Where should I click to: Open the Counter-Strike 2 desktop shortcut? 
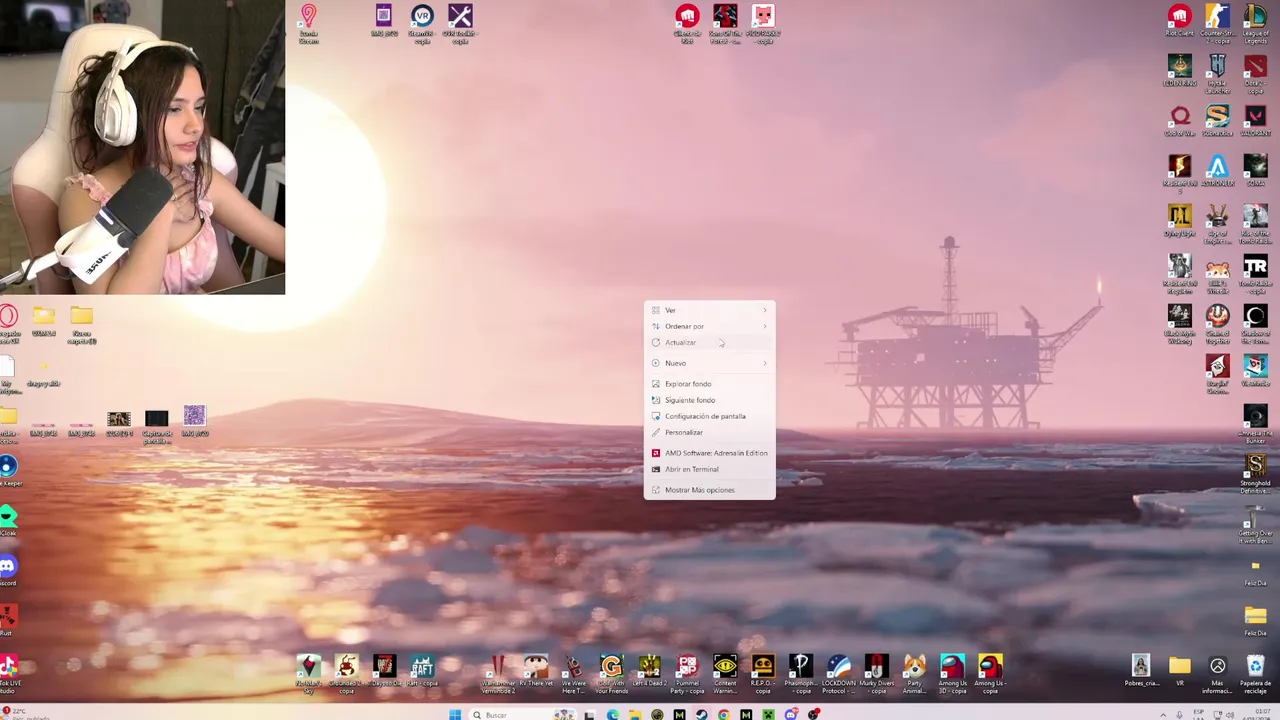coord(1217,23)
